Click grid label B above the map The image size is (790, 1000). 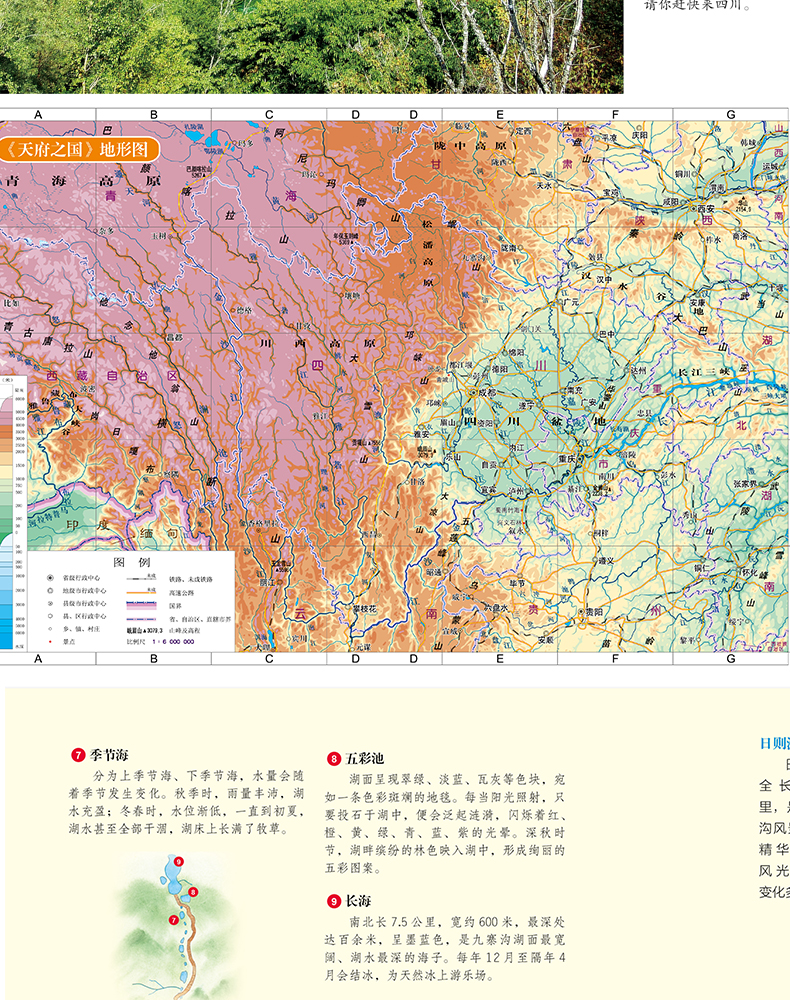154,115
